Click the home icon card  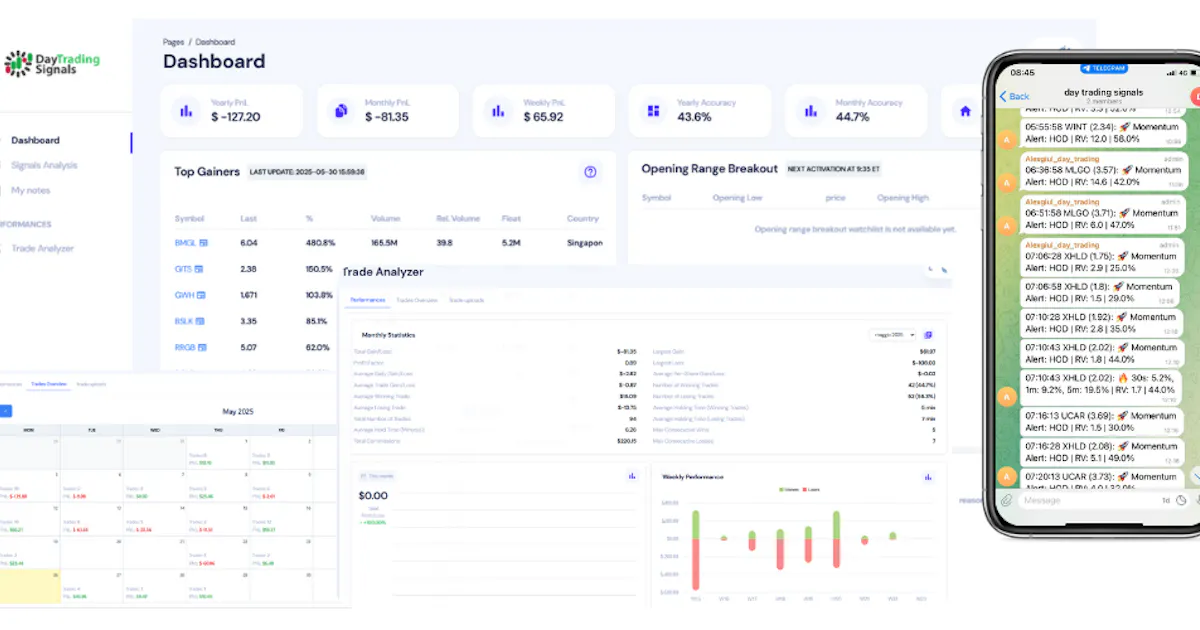(x=965, y=111)
